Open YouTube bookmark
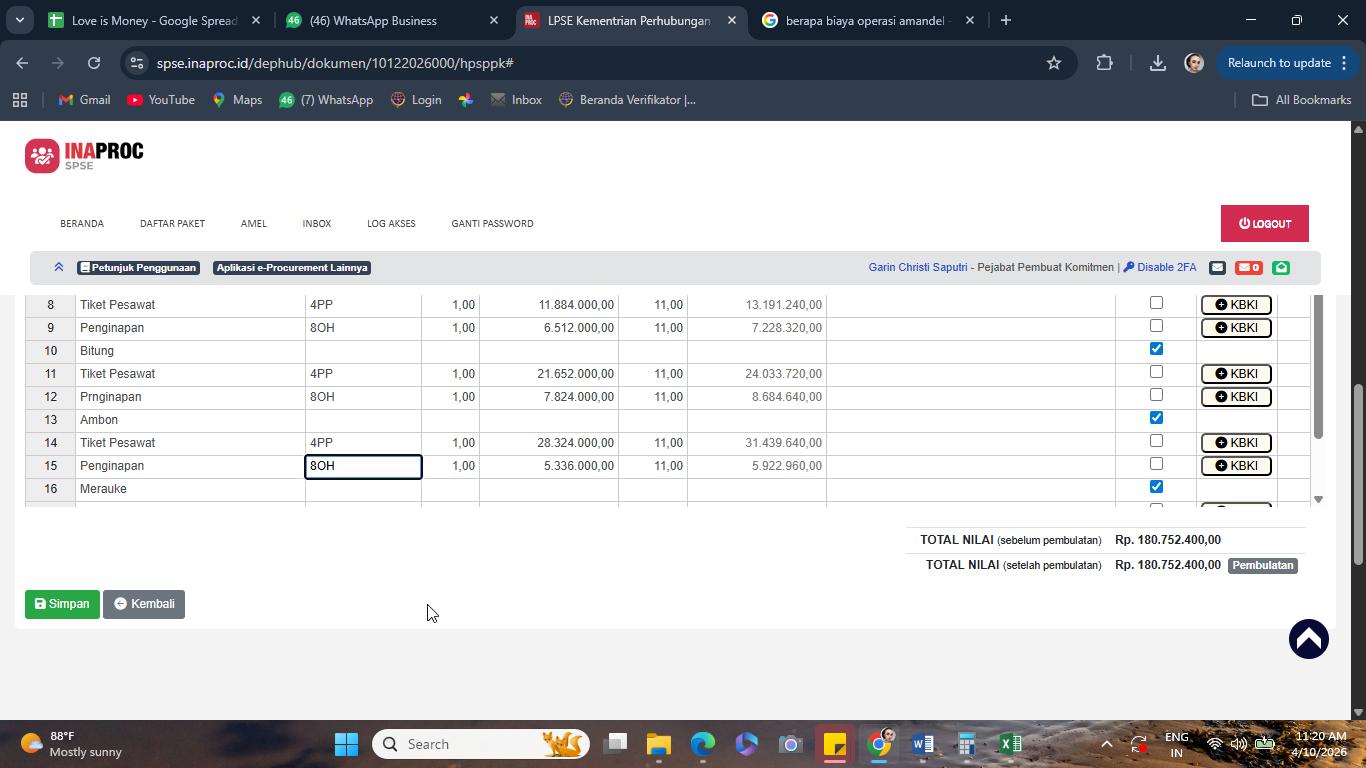Viewport: 1366px width, 768px height. (x=160, y=100)
